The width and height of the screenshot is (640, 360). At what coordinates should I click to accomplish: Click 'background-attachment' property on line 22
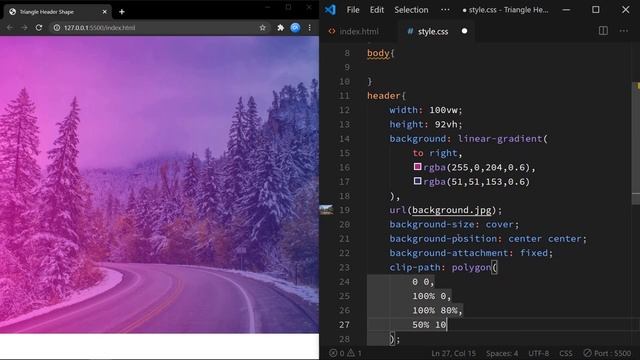[449, 253]
